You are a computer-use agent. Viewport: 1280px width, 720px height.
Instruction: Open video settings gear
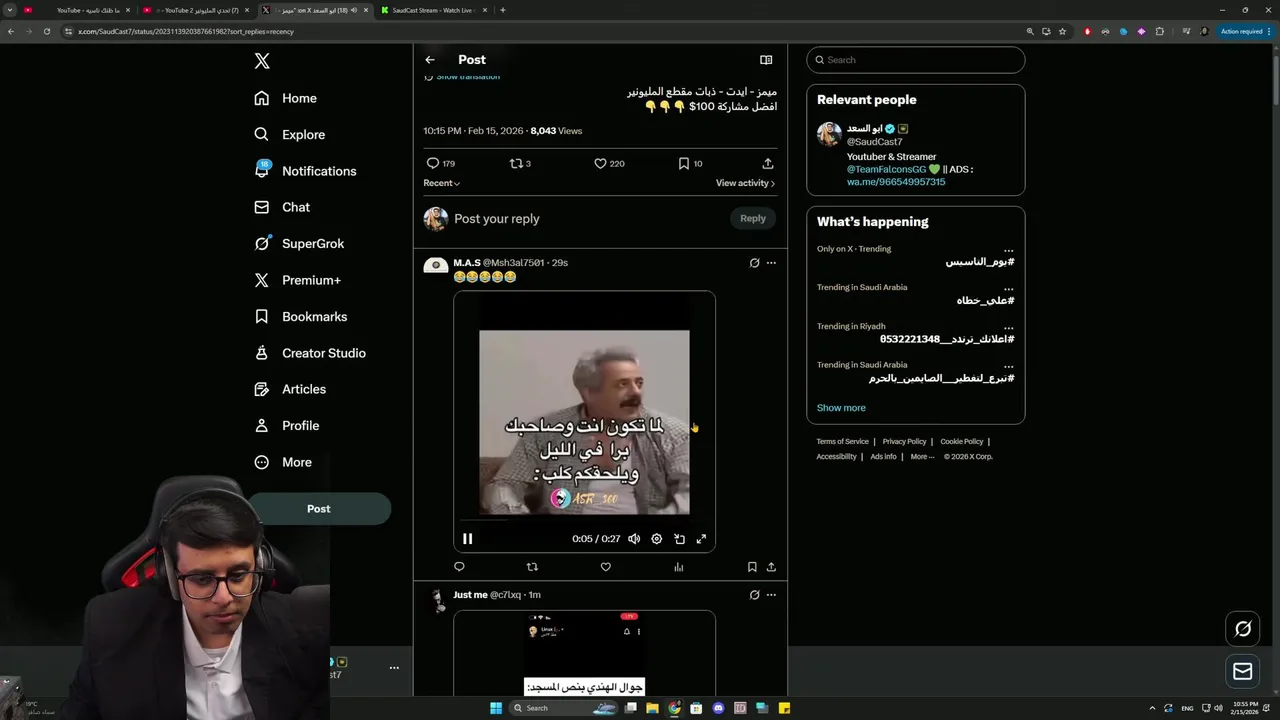(657, 539)
